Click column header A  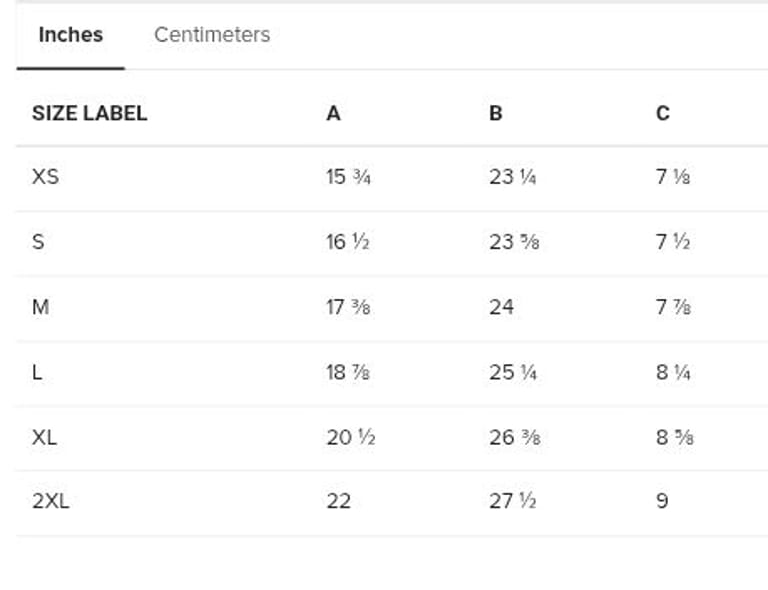[333, 113]
